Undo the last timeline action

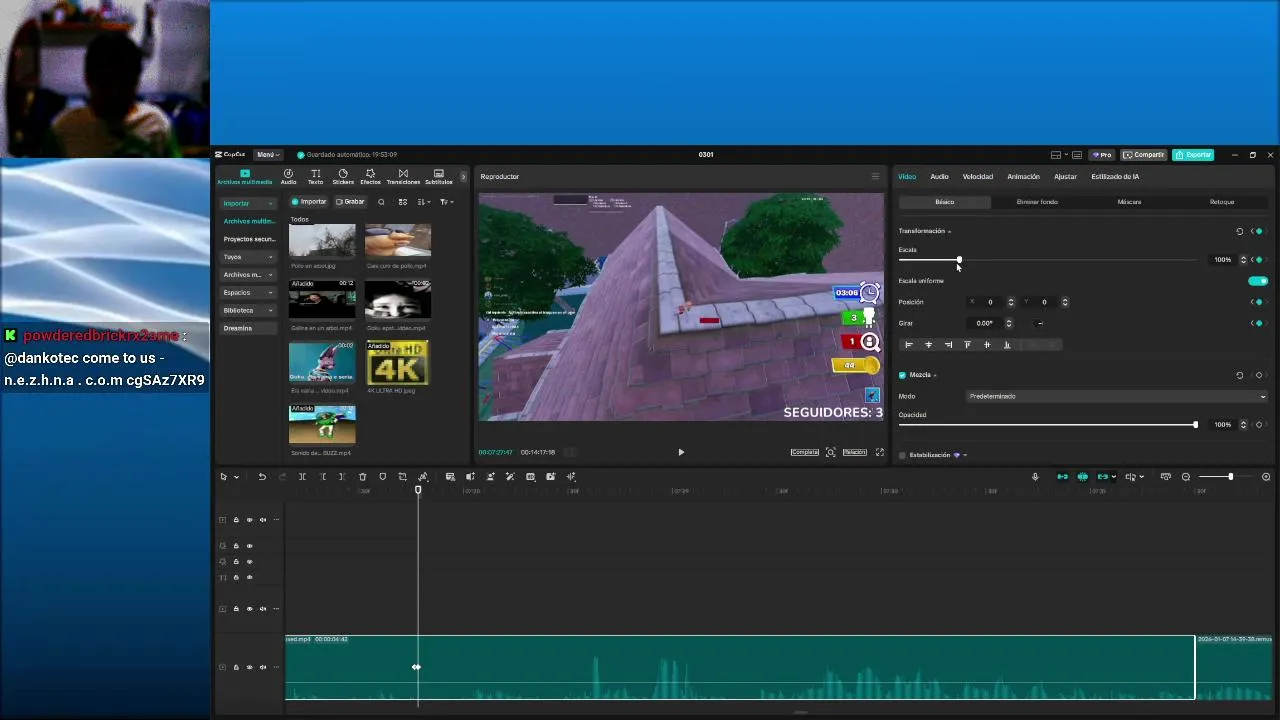tap(262, 477)
